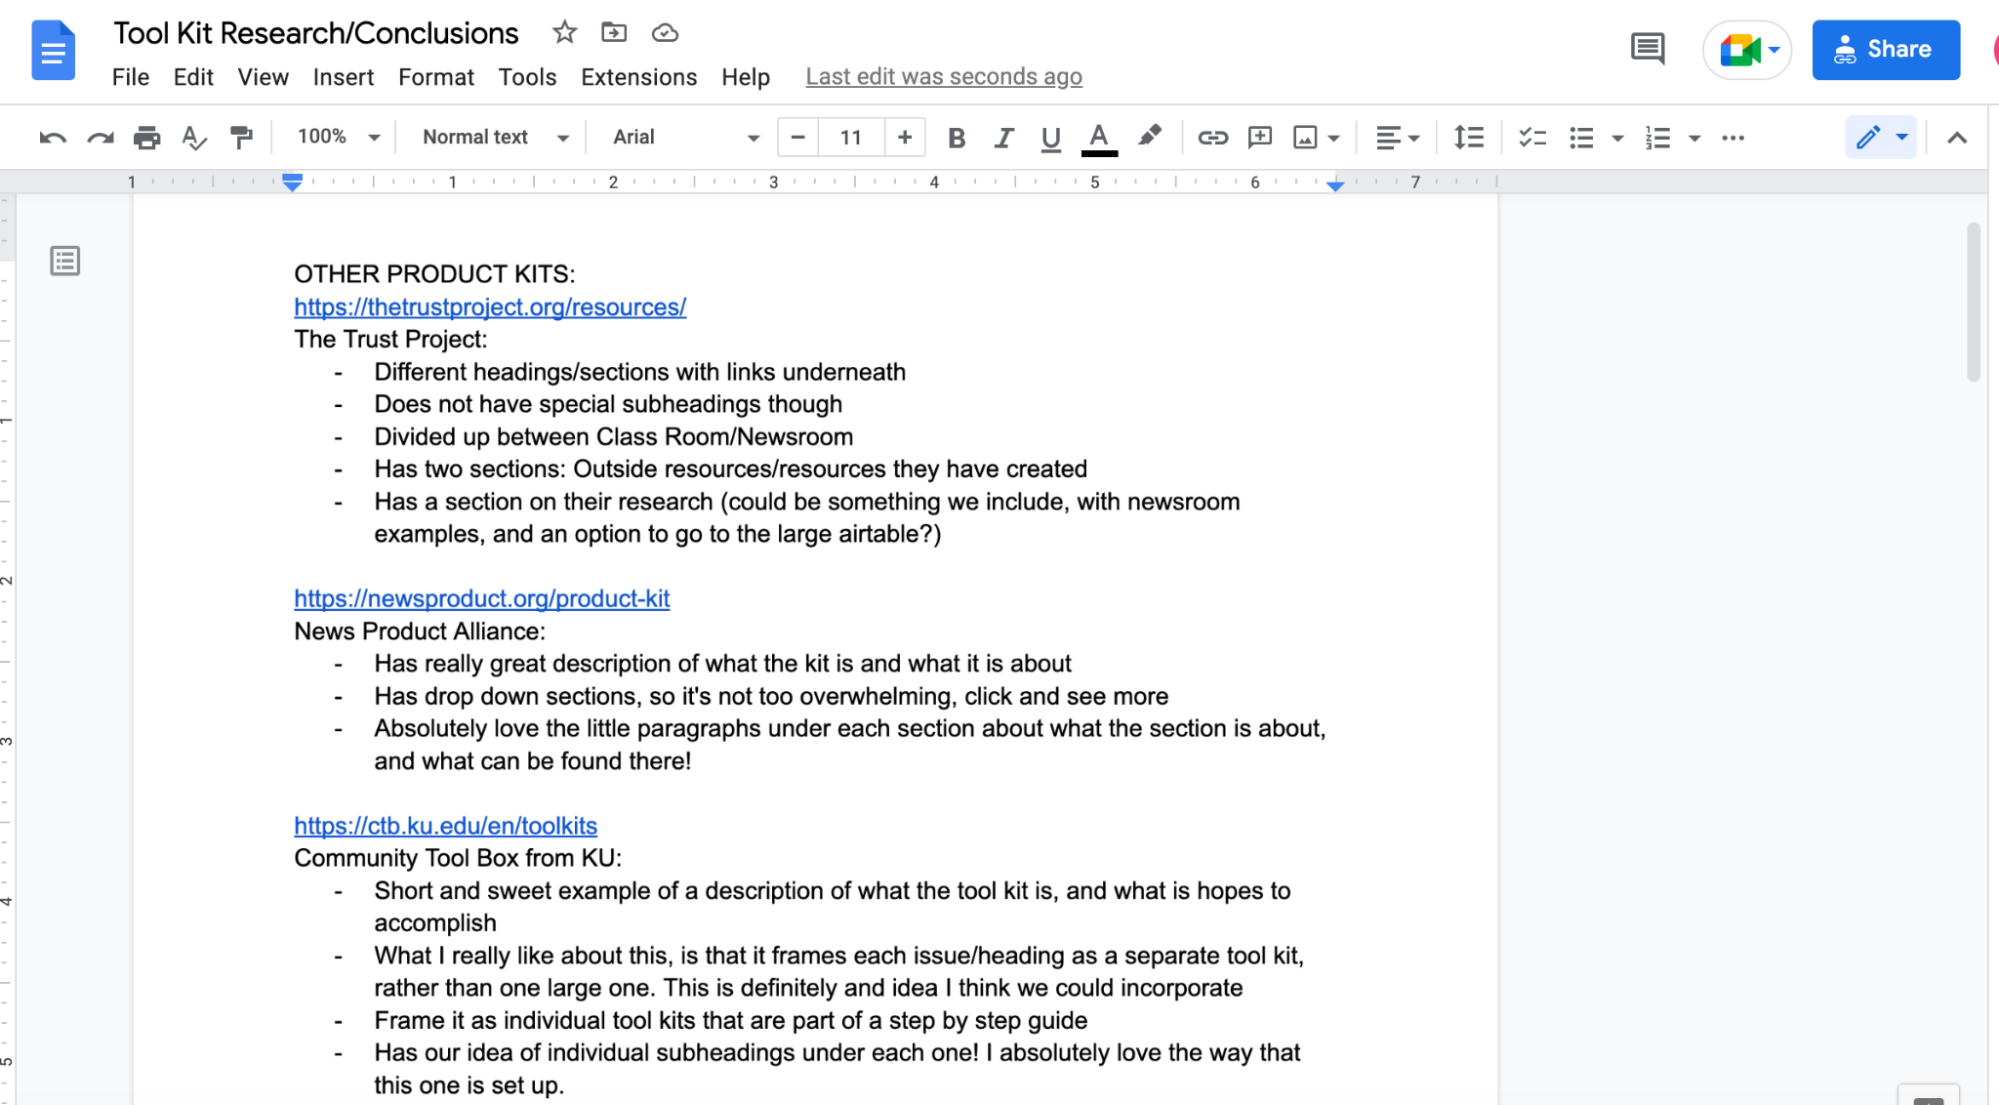Show the document outline icon
Screen dimensions: 1999x1105
[x=65, y=261]
